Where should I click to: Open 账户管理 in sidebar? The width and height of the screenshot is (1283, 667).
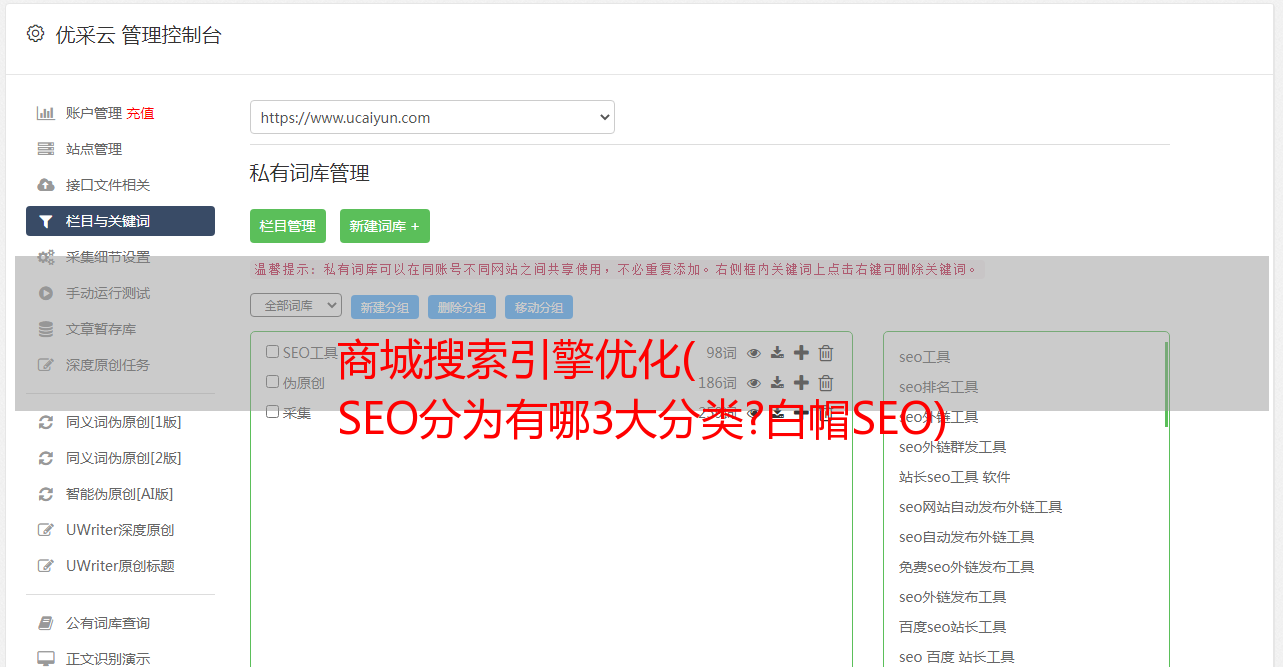pos(94,113)
